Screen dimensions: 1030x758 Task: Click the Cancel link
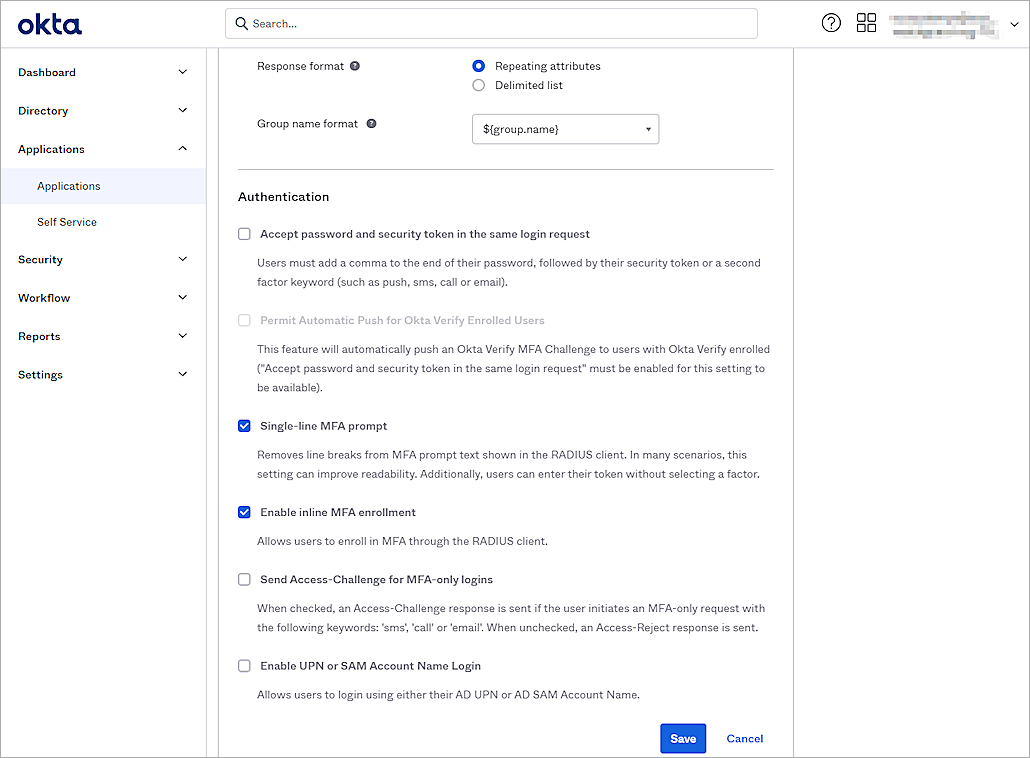pyautogui.click(x=744, y=738)
